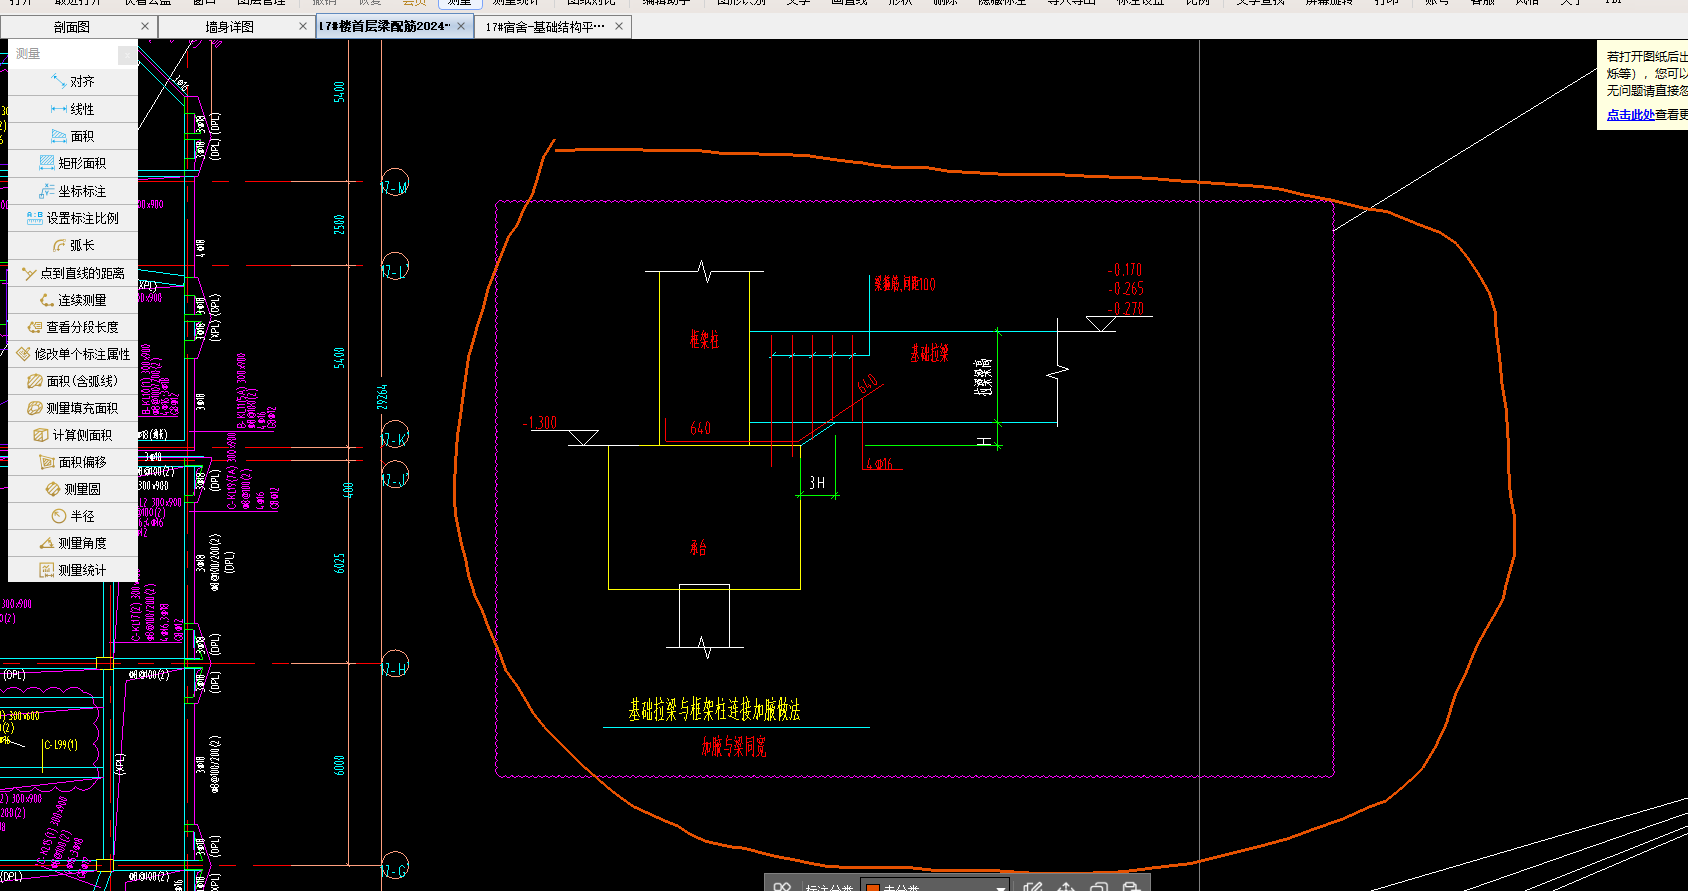Open 测量统计 in the measure panel
Viewport: 1688px width, 891px height.
[73, 570]
